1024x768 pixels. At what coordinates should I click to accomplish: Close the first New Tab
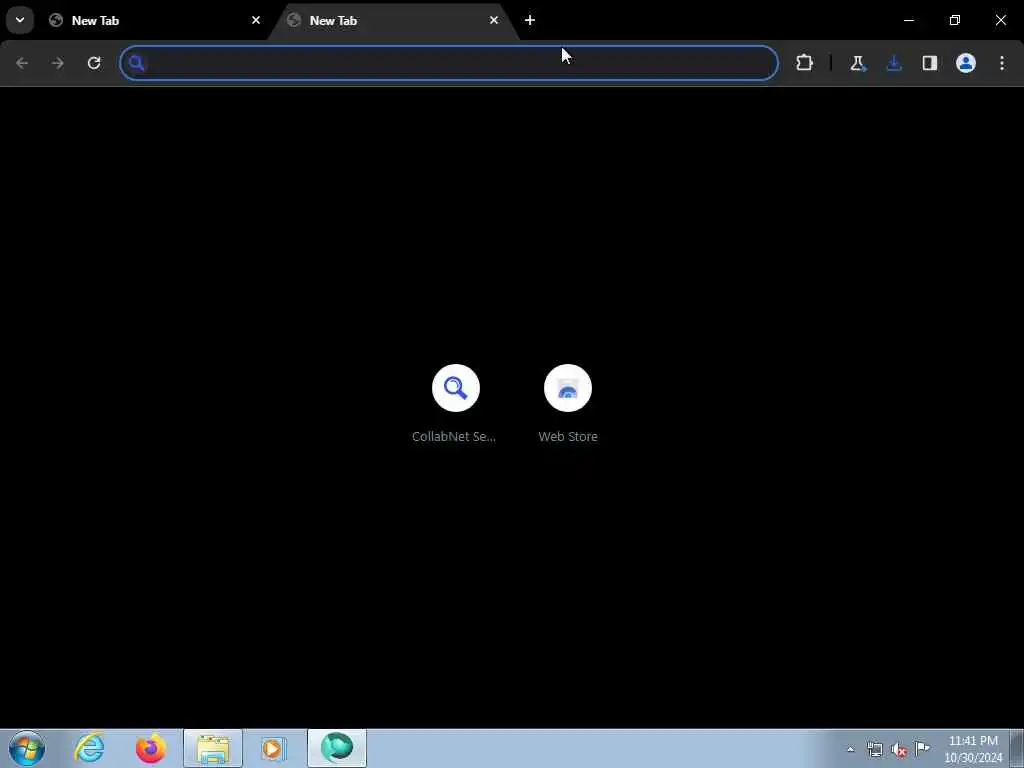pos(256,20)
